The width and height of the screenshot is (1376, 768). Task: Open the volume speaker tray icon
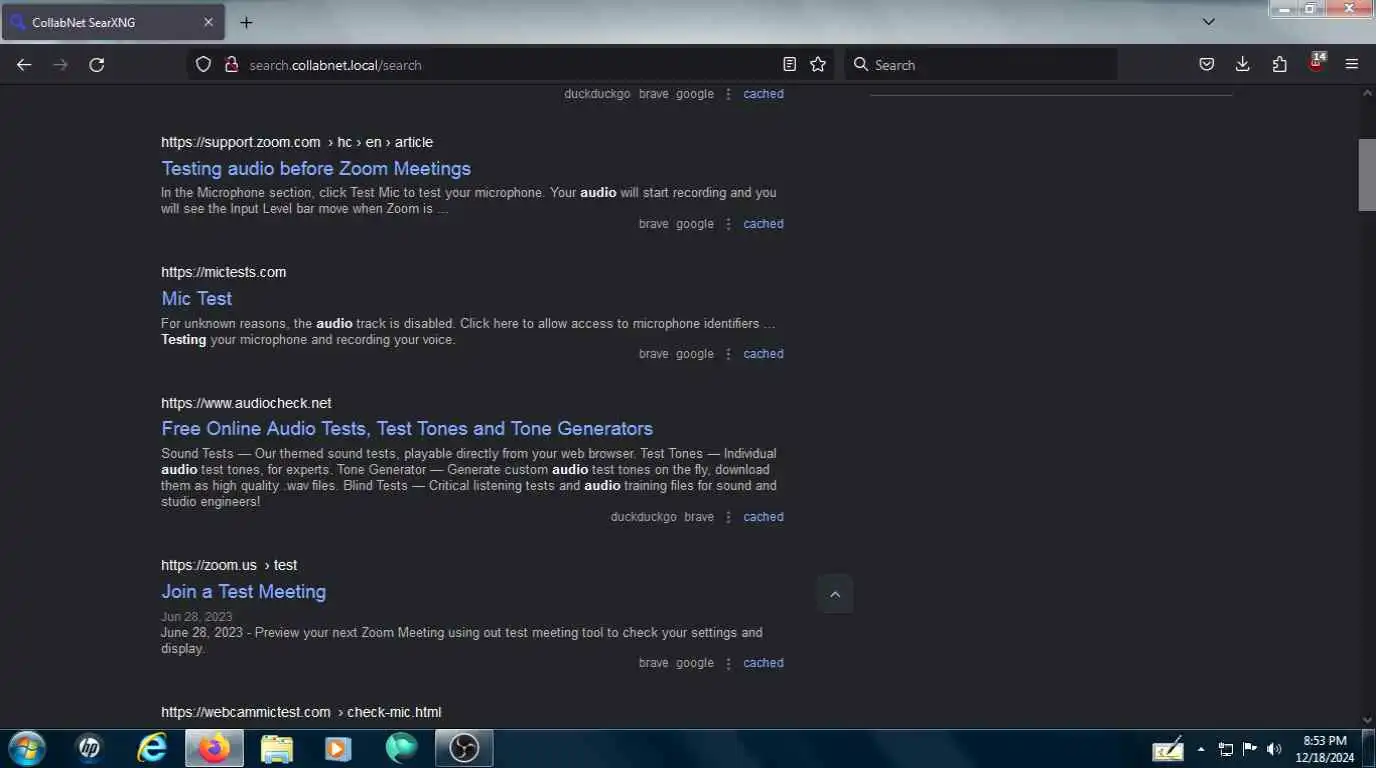1274,749
